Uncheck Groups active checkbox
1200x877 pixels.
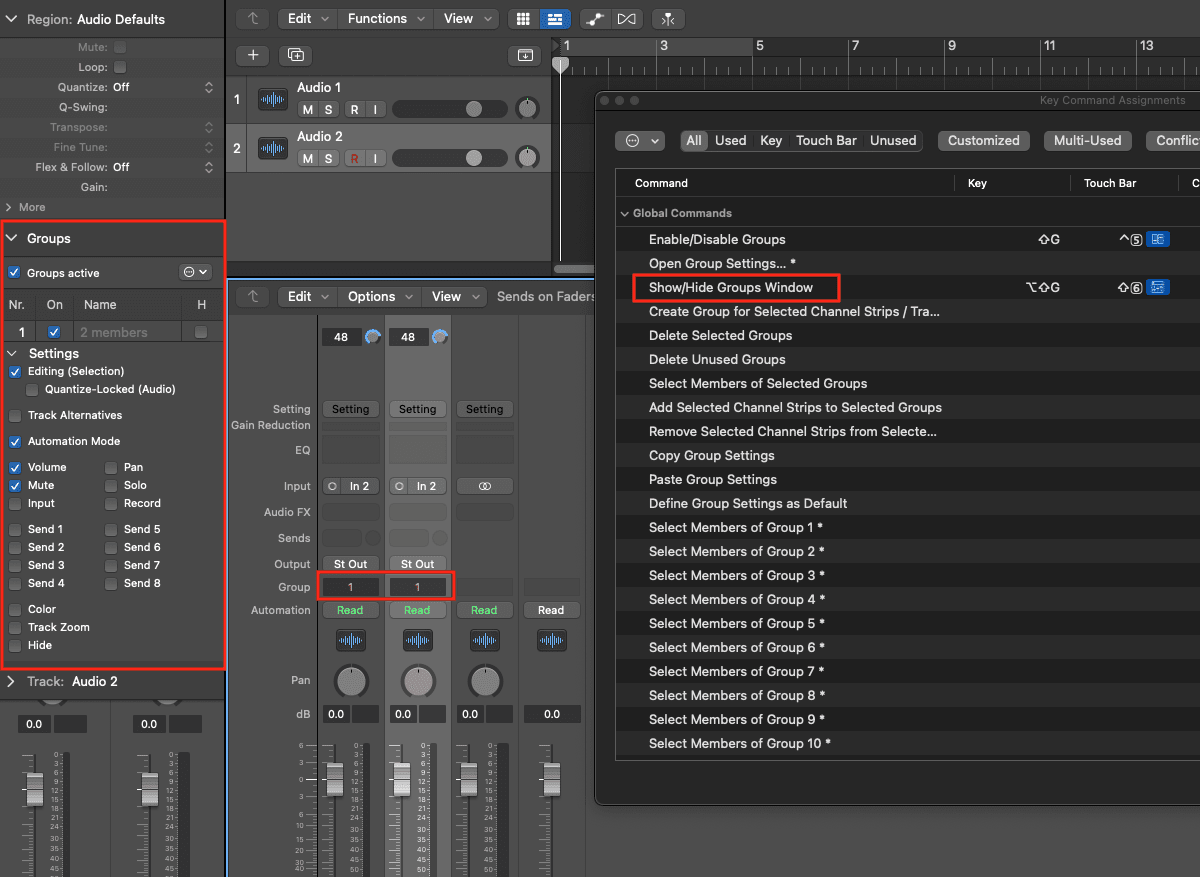tap(14, 272)
